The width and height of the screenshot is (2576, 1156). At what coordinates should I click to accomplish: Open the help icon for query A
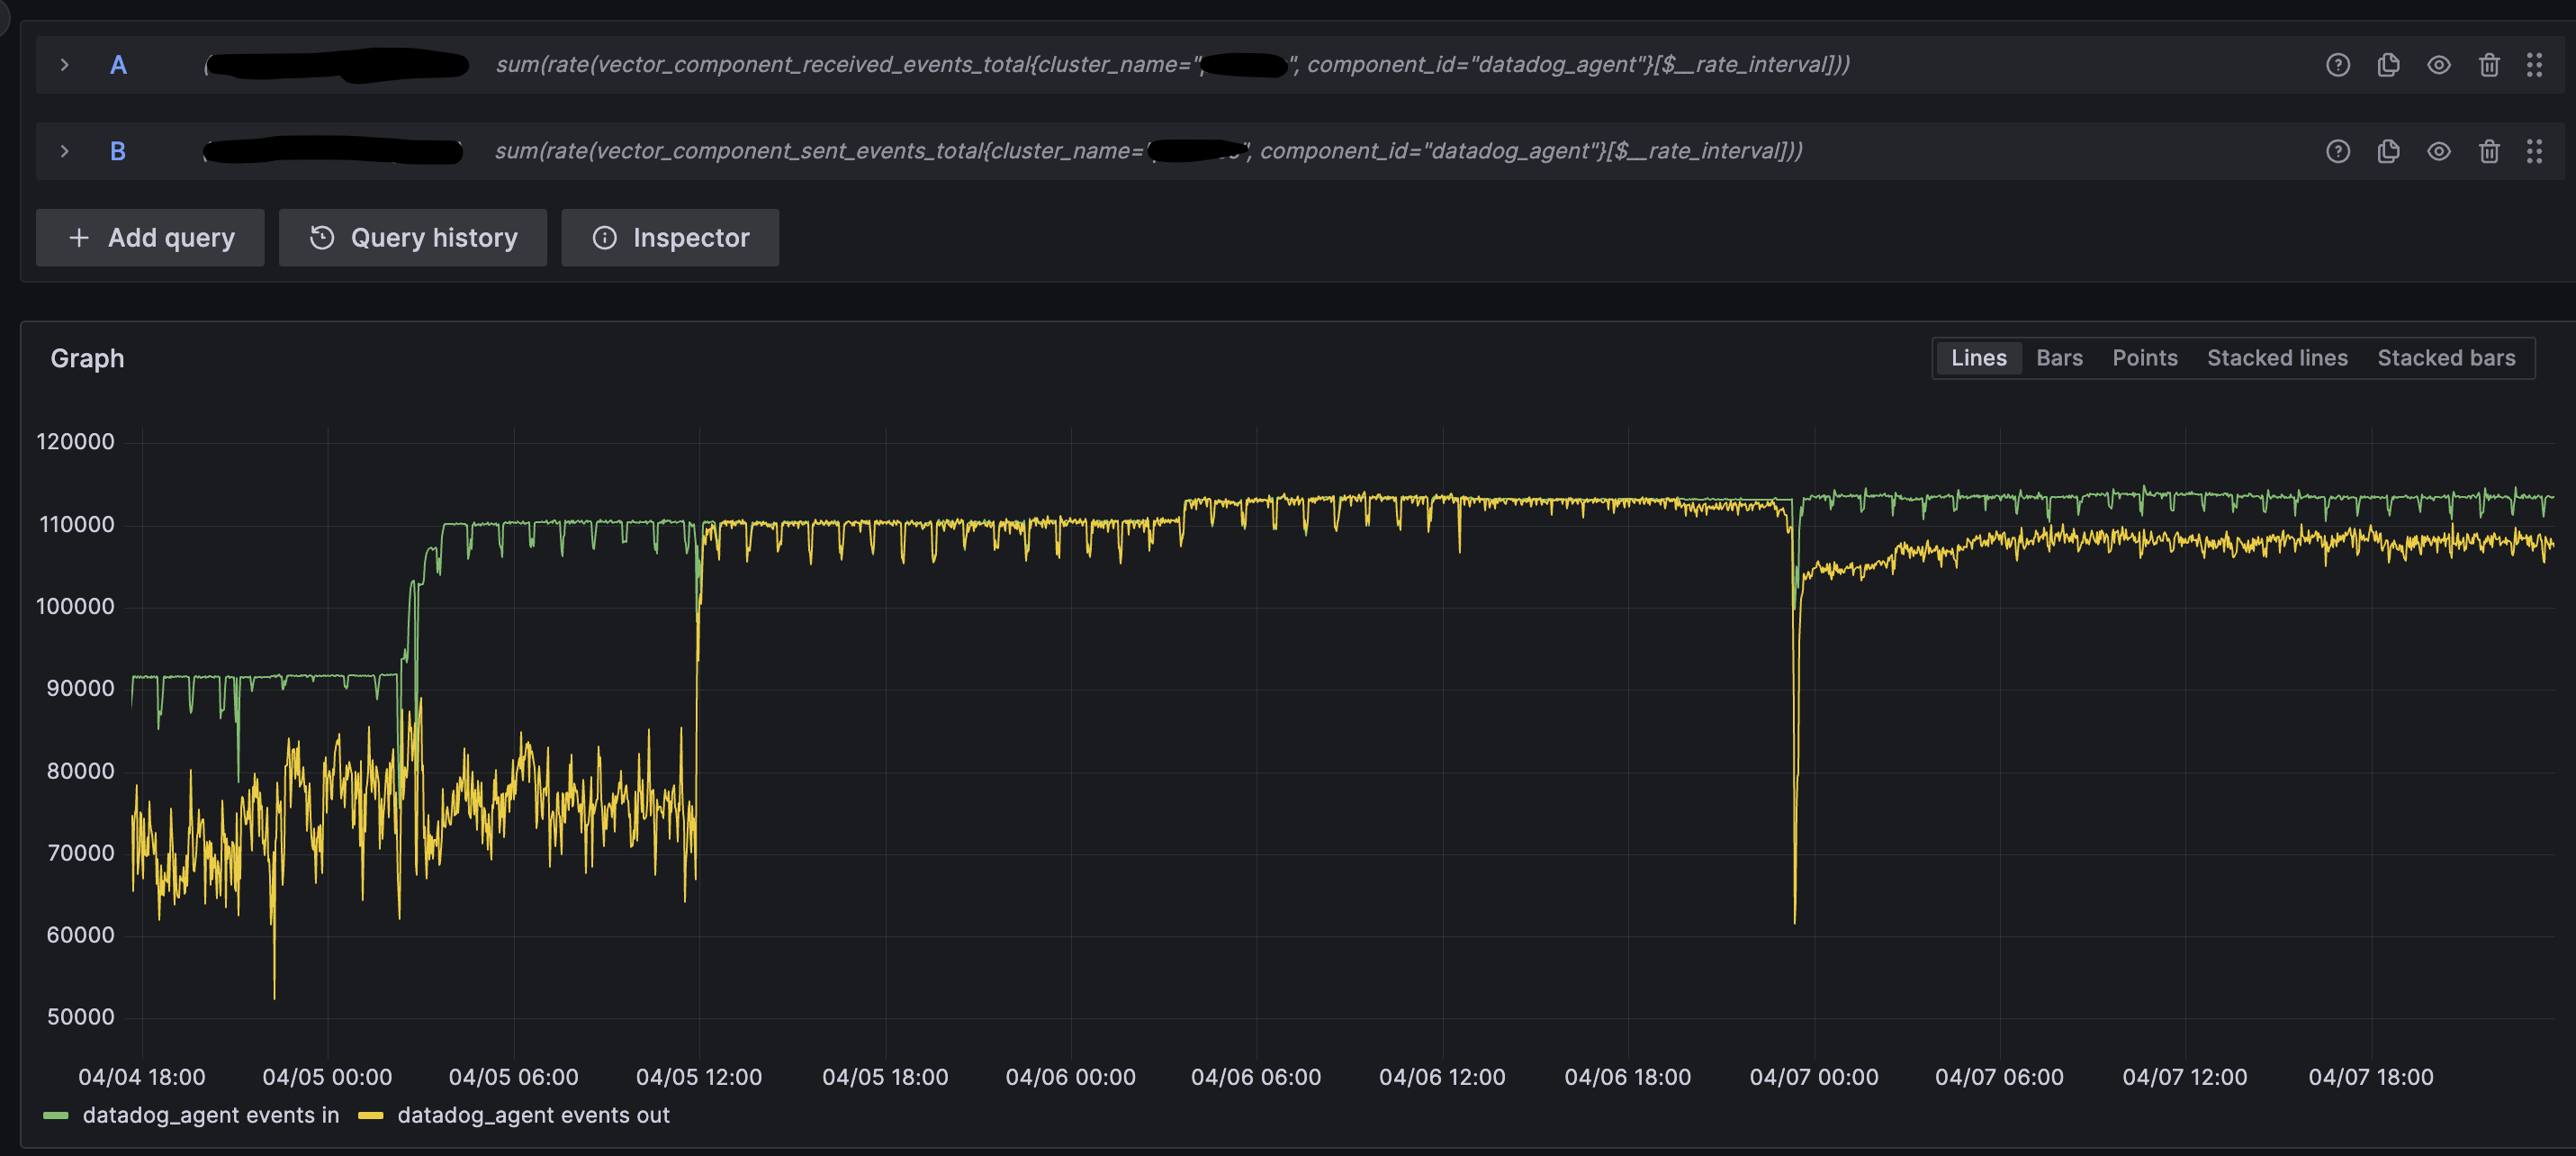pos(2338,64)
